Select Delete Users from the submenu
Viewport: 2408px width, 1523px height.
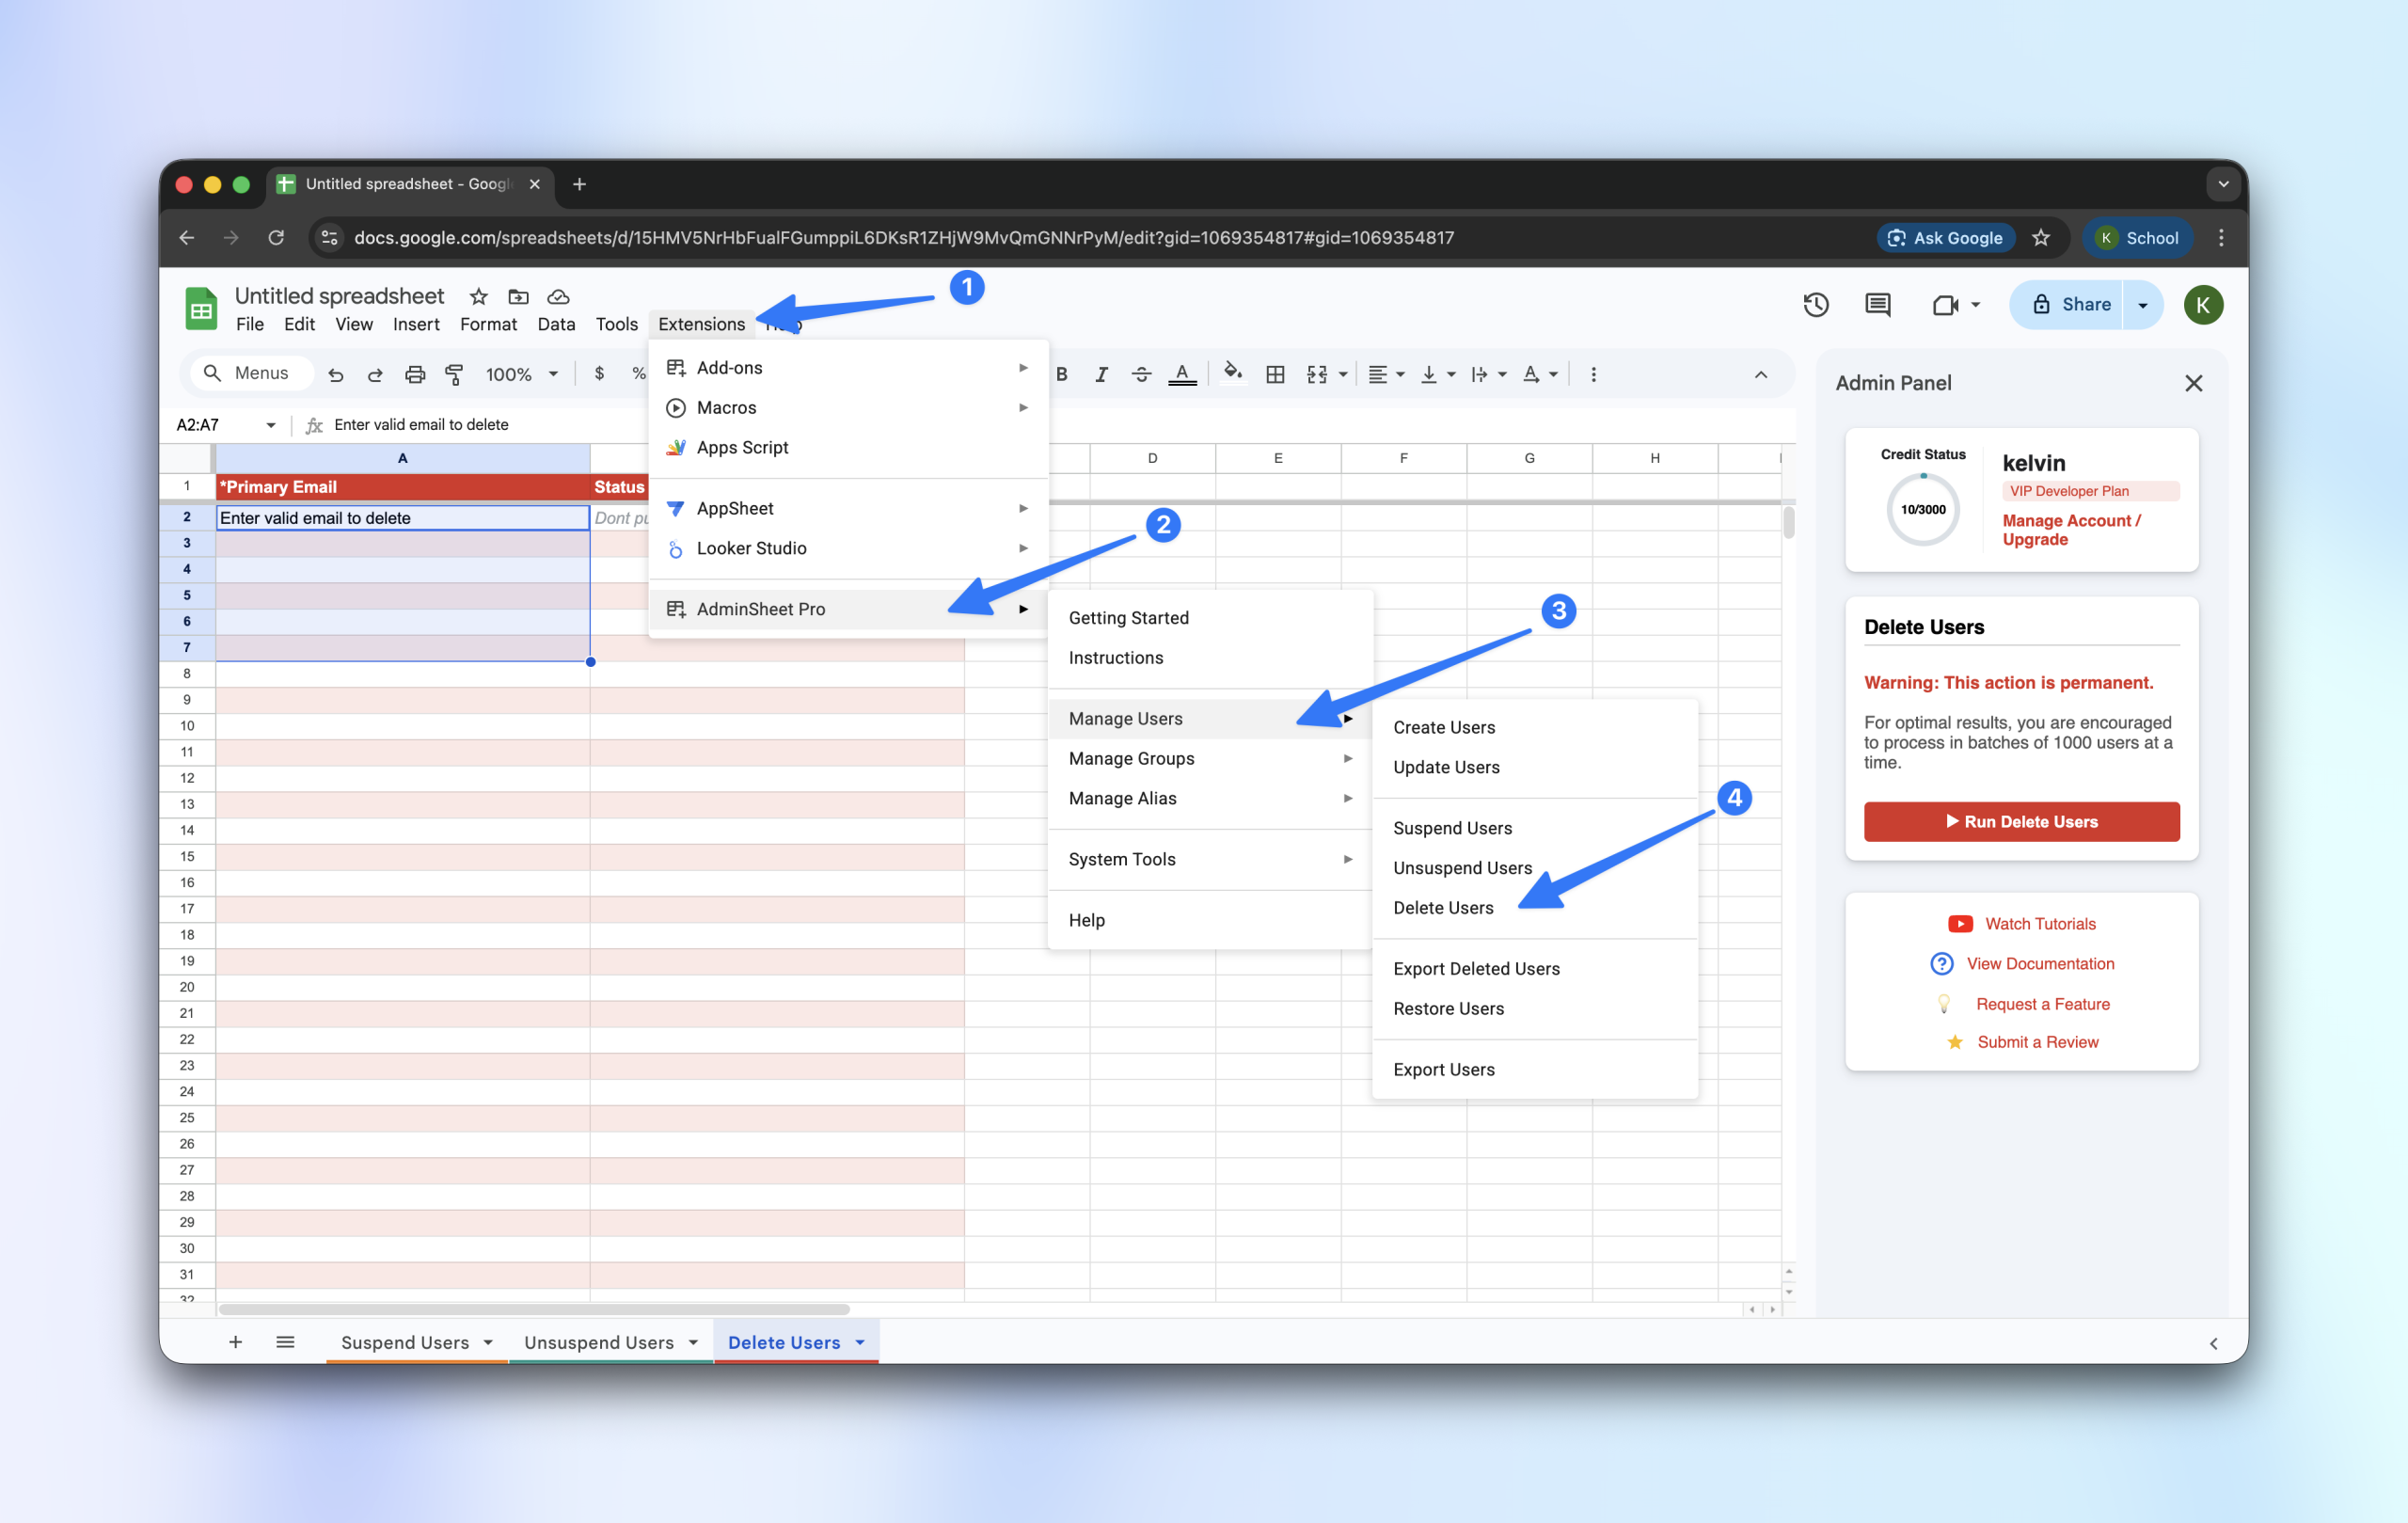tap(1443, 907)
